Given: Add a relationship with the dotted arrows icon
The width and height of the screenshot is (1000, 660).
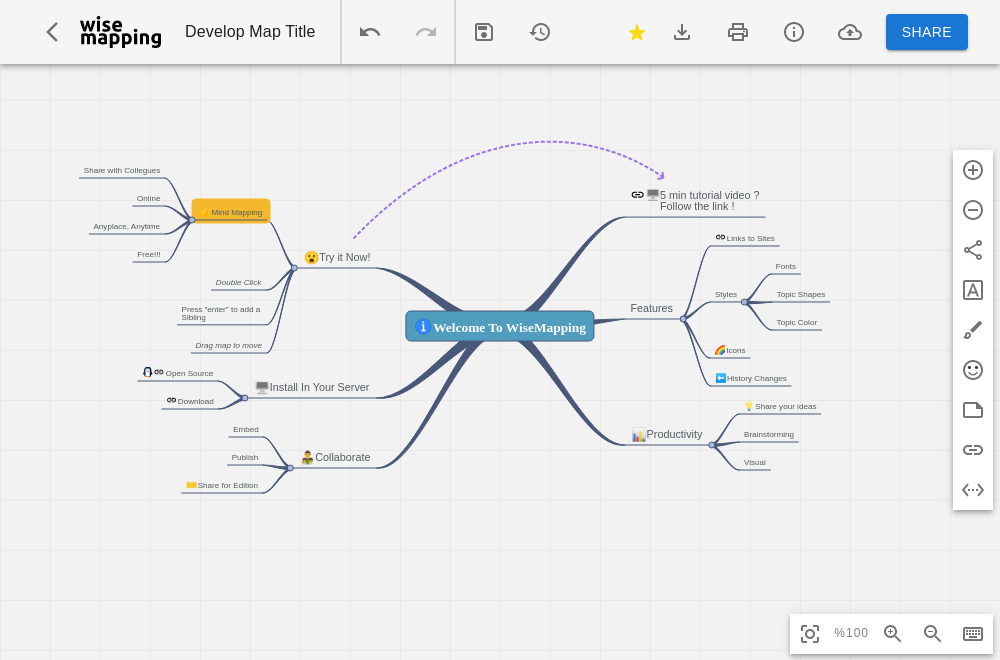Looking at the screenshot, I should [973, 490].
